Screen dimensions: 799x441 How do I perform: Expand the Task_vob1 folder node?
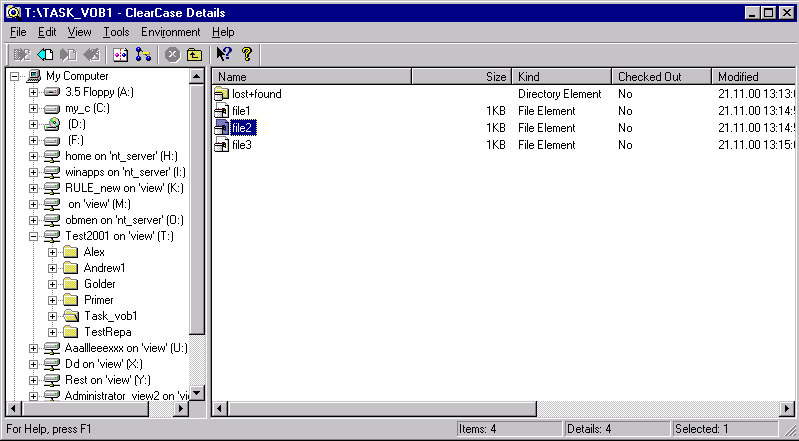[x=52, y=316]
